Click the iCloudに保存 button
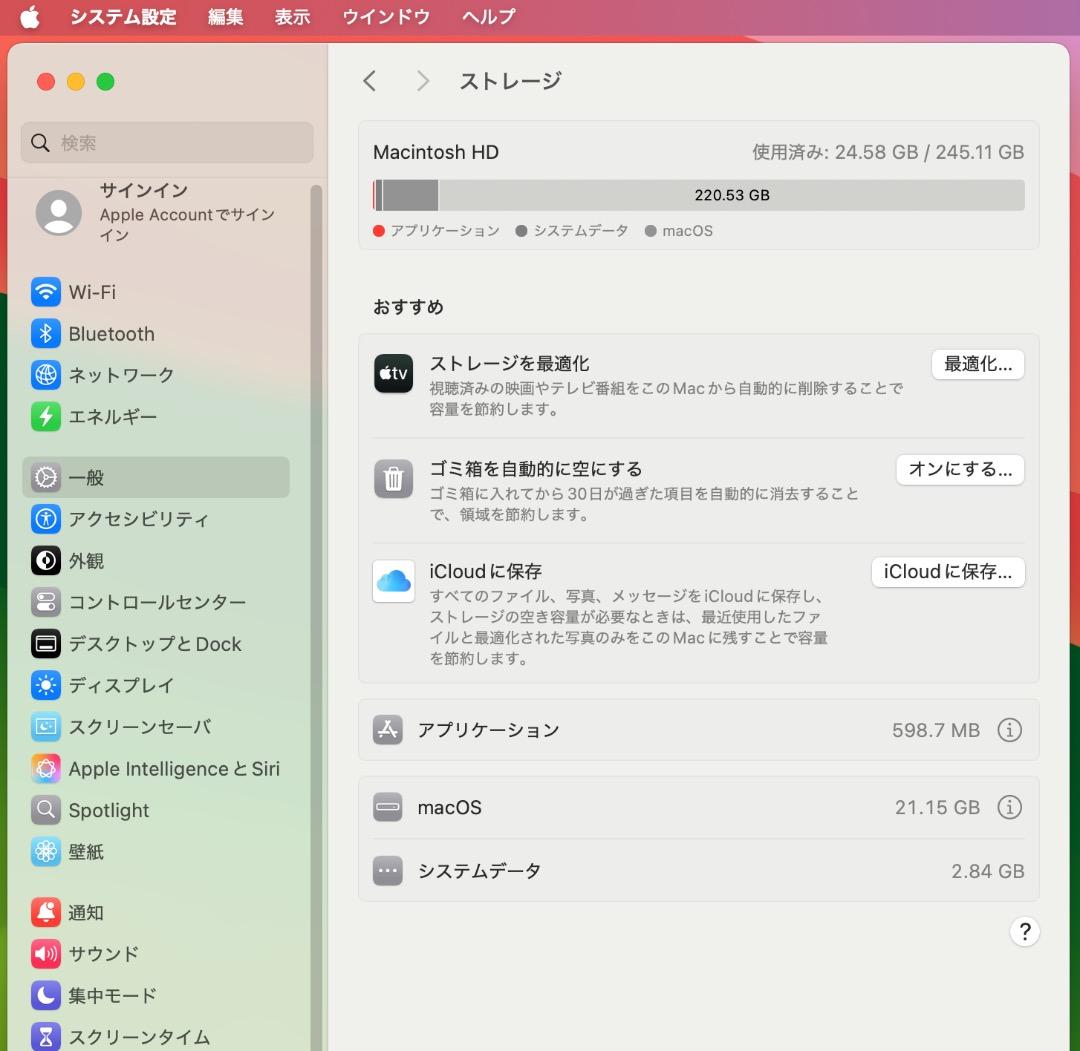Image resolution: width=1080 pixels, height=1051 pixels. (x=947, y=572)
